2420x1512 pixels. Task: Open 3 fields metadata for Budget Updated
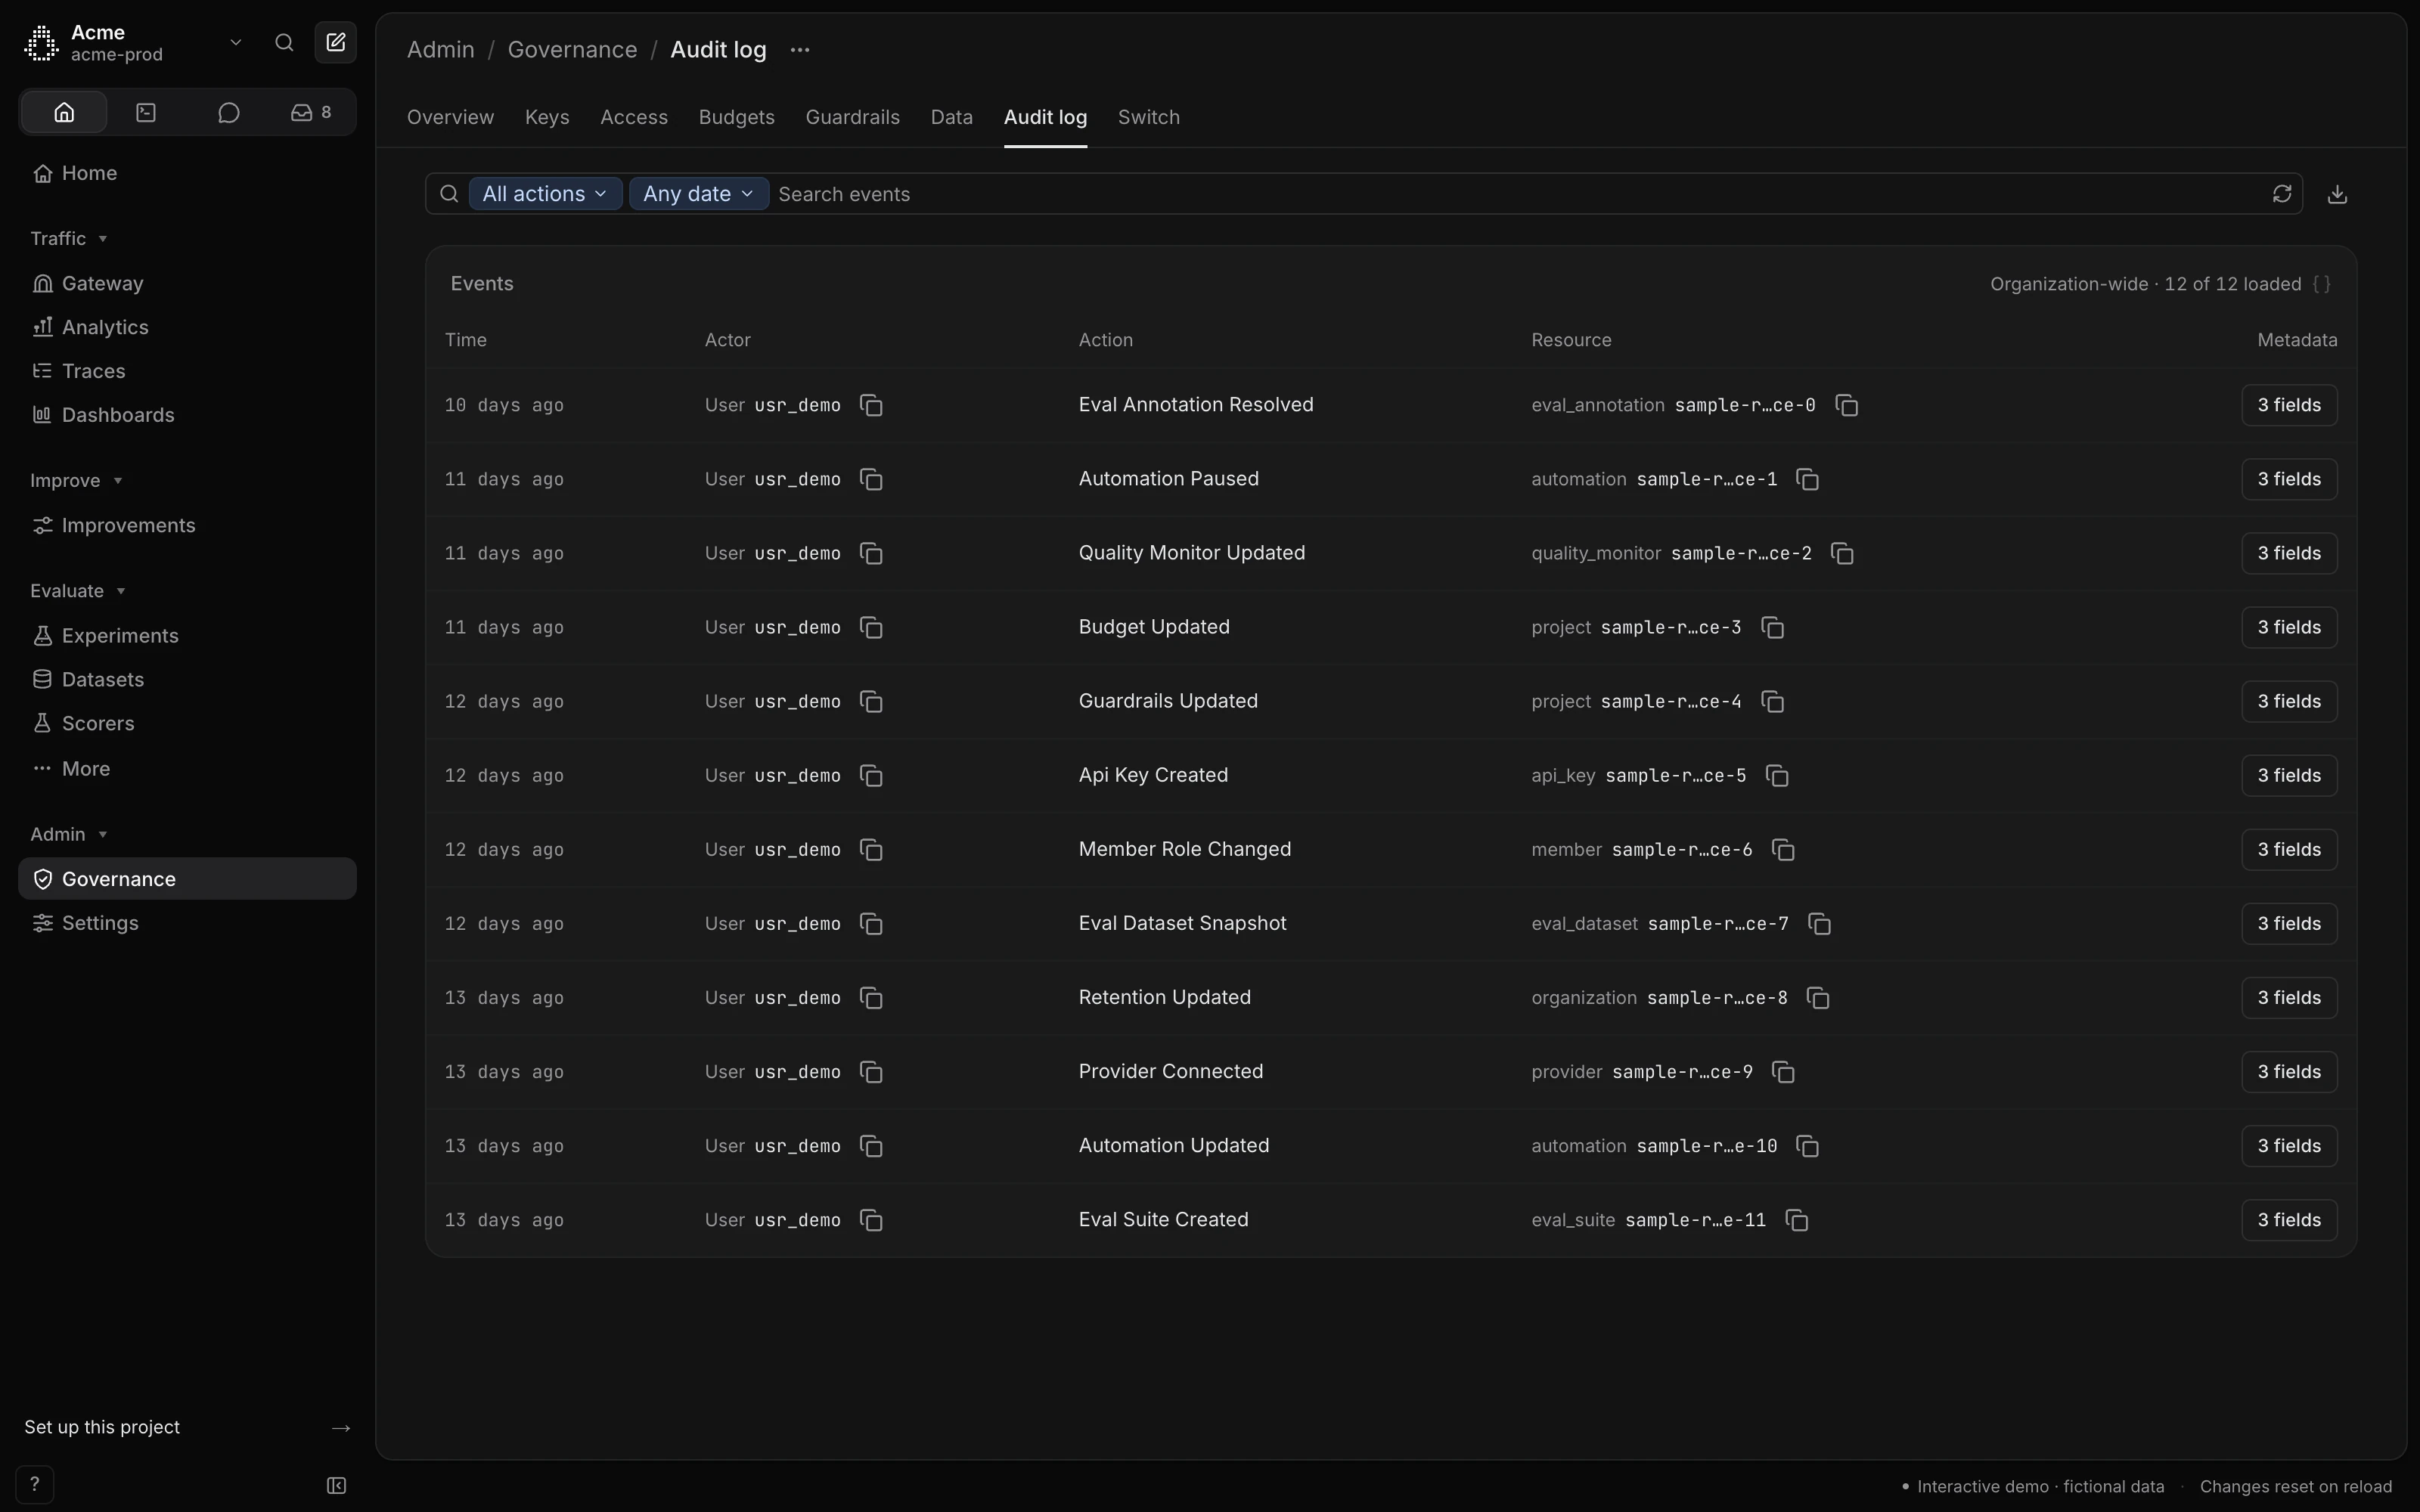(x=2288, y=628)
